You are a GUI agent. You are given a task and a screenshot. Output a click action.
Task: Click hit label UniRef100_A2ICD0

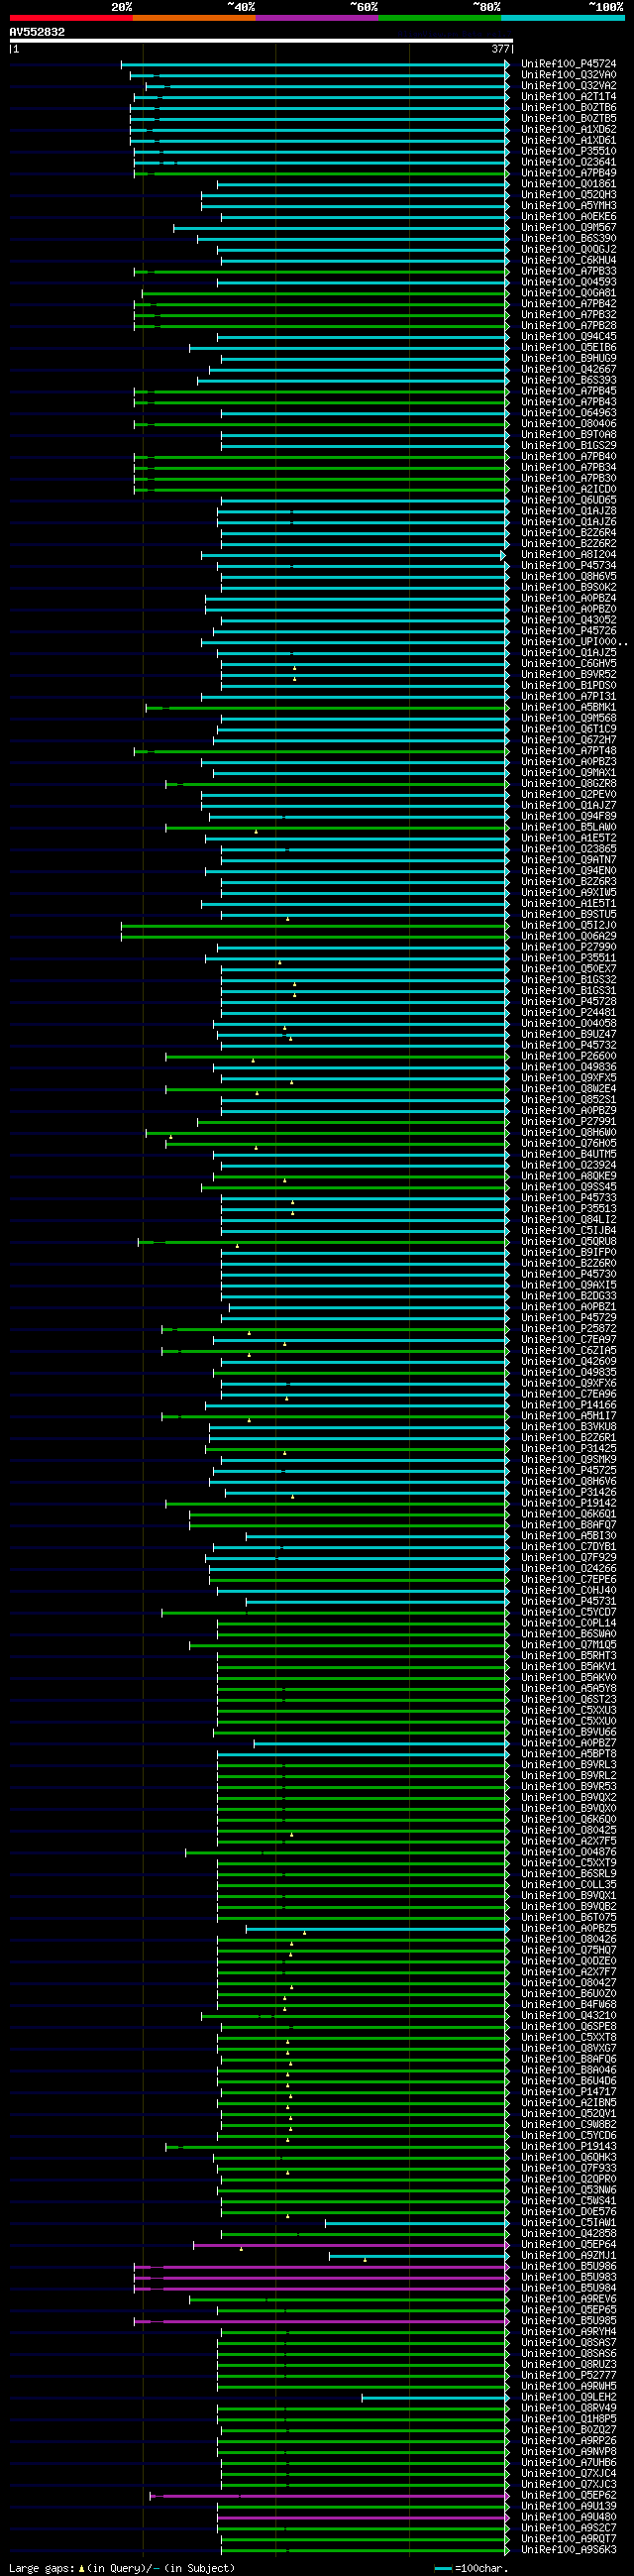569,489
